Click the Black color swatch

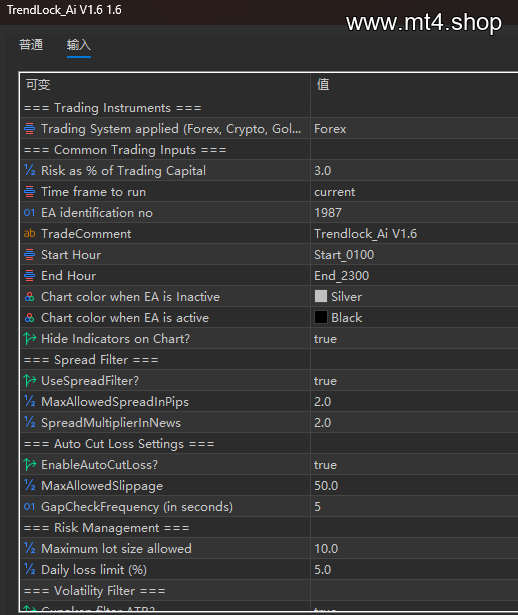[321, 317]
